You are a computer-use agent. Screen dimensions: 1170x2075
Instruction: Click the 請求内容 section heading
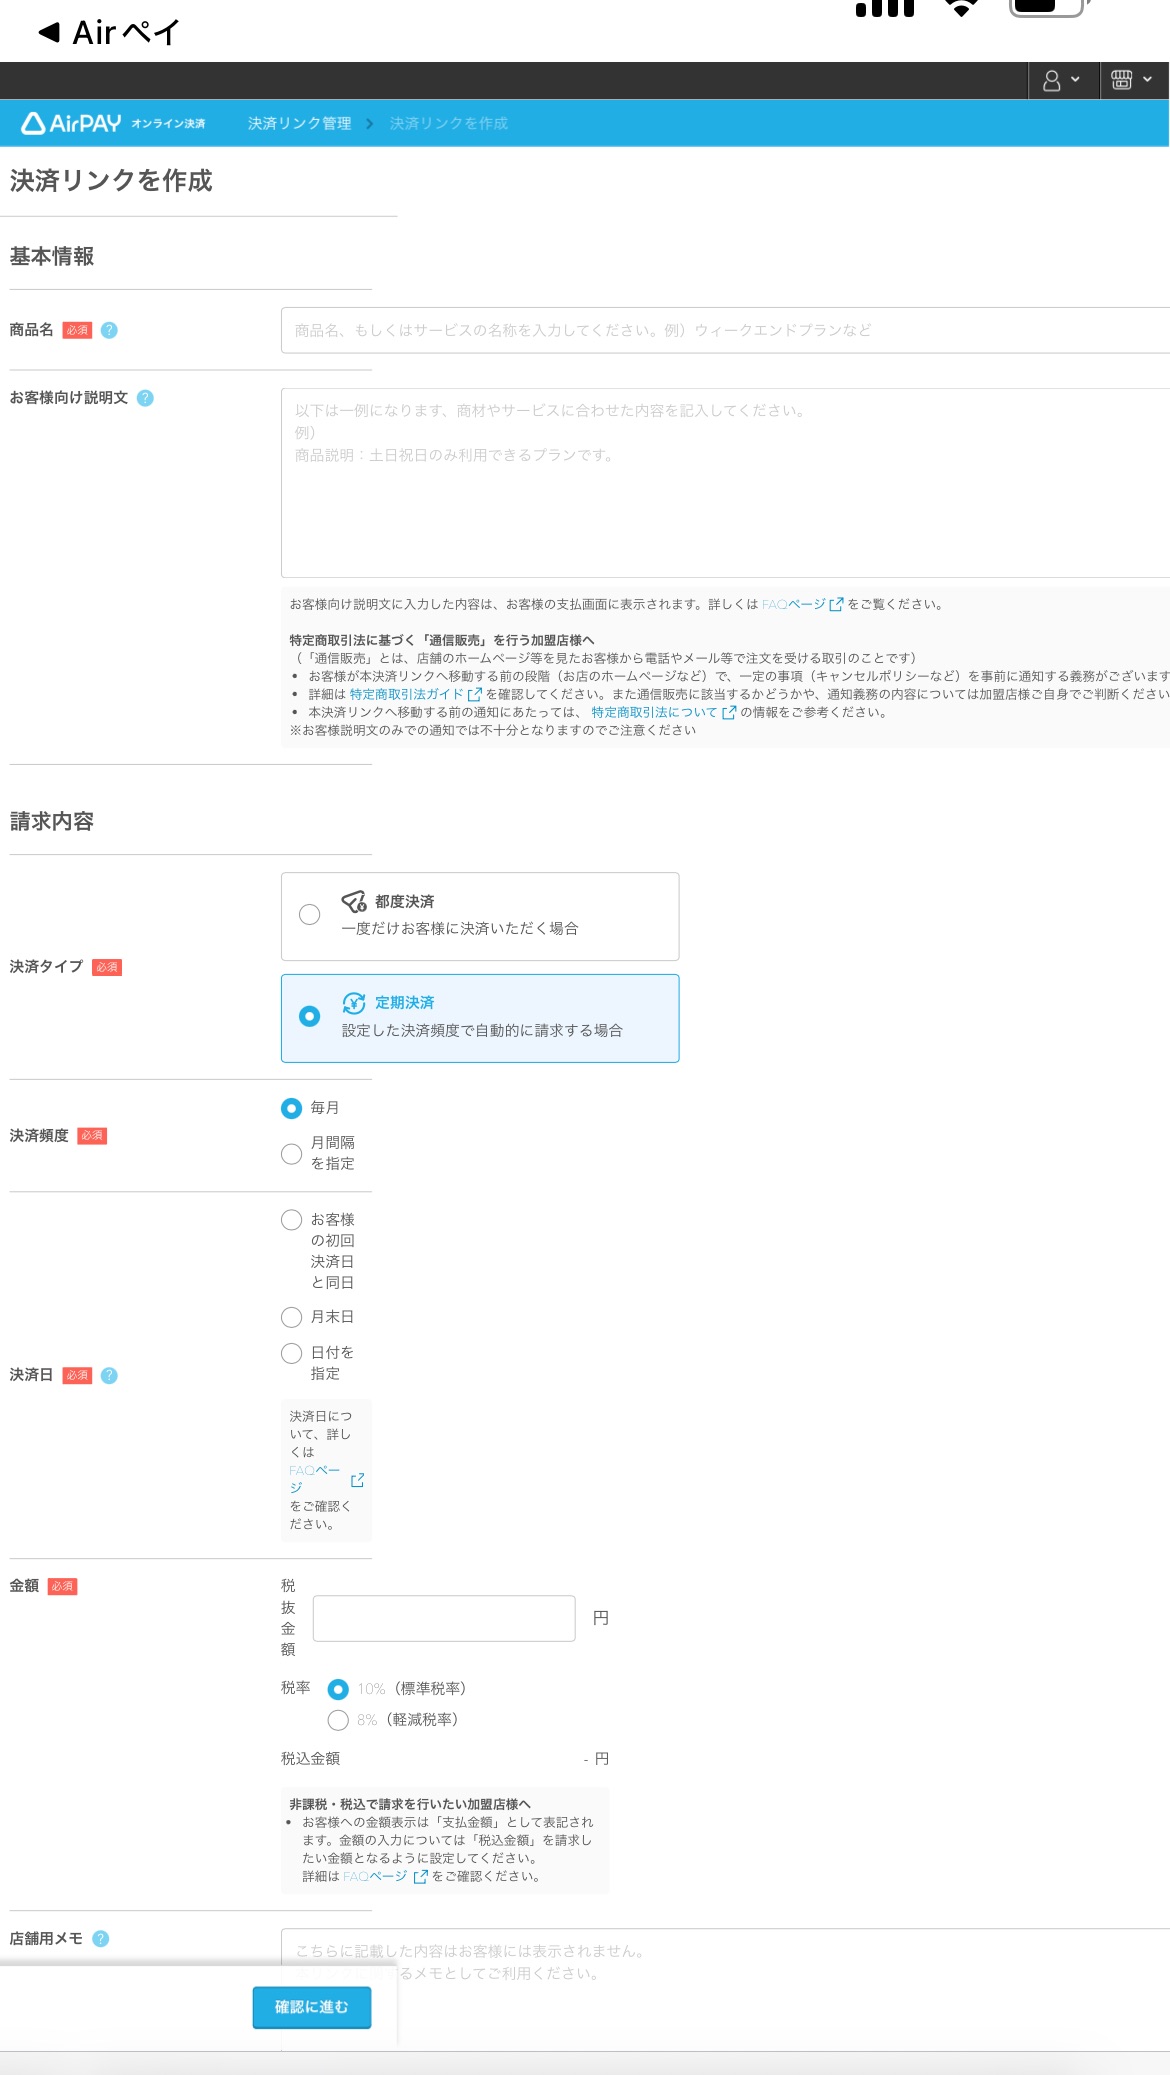click(x=52, y=822)
